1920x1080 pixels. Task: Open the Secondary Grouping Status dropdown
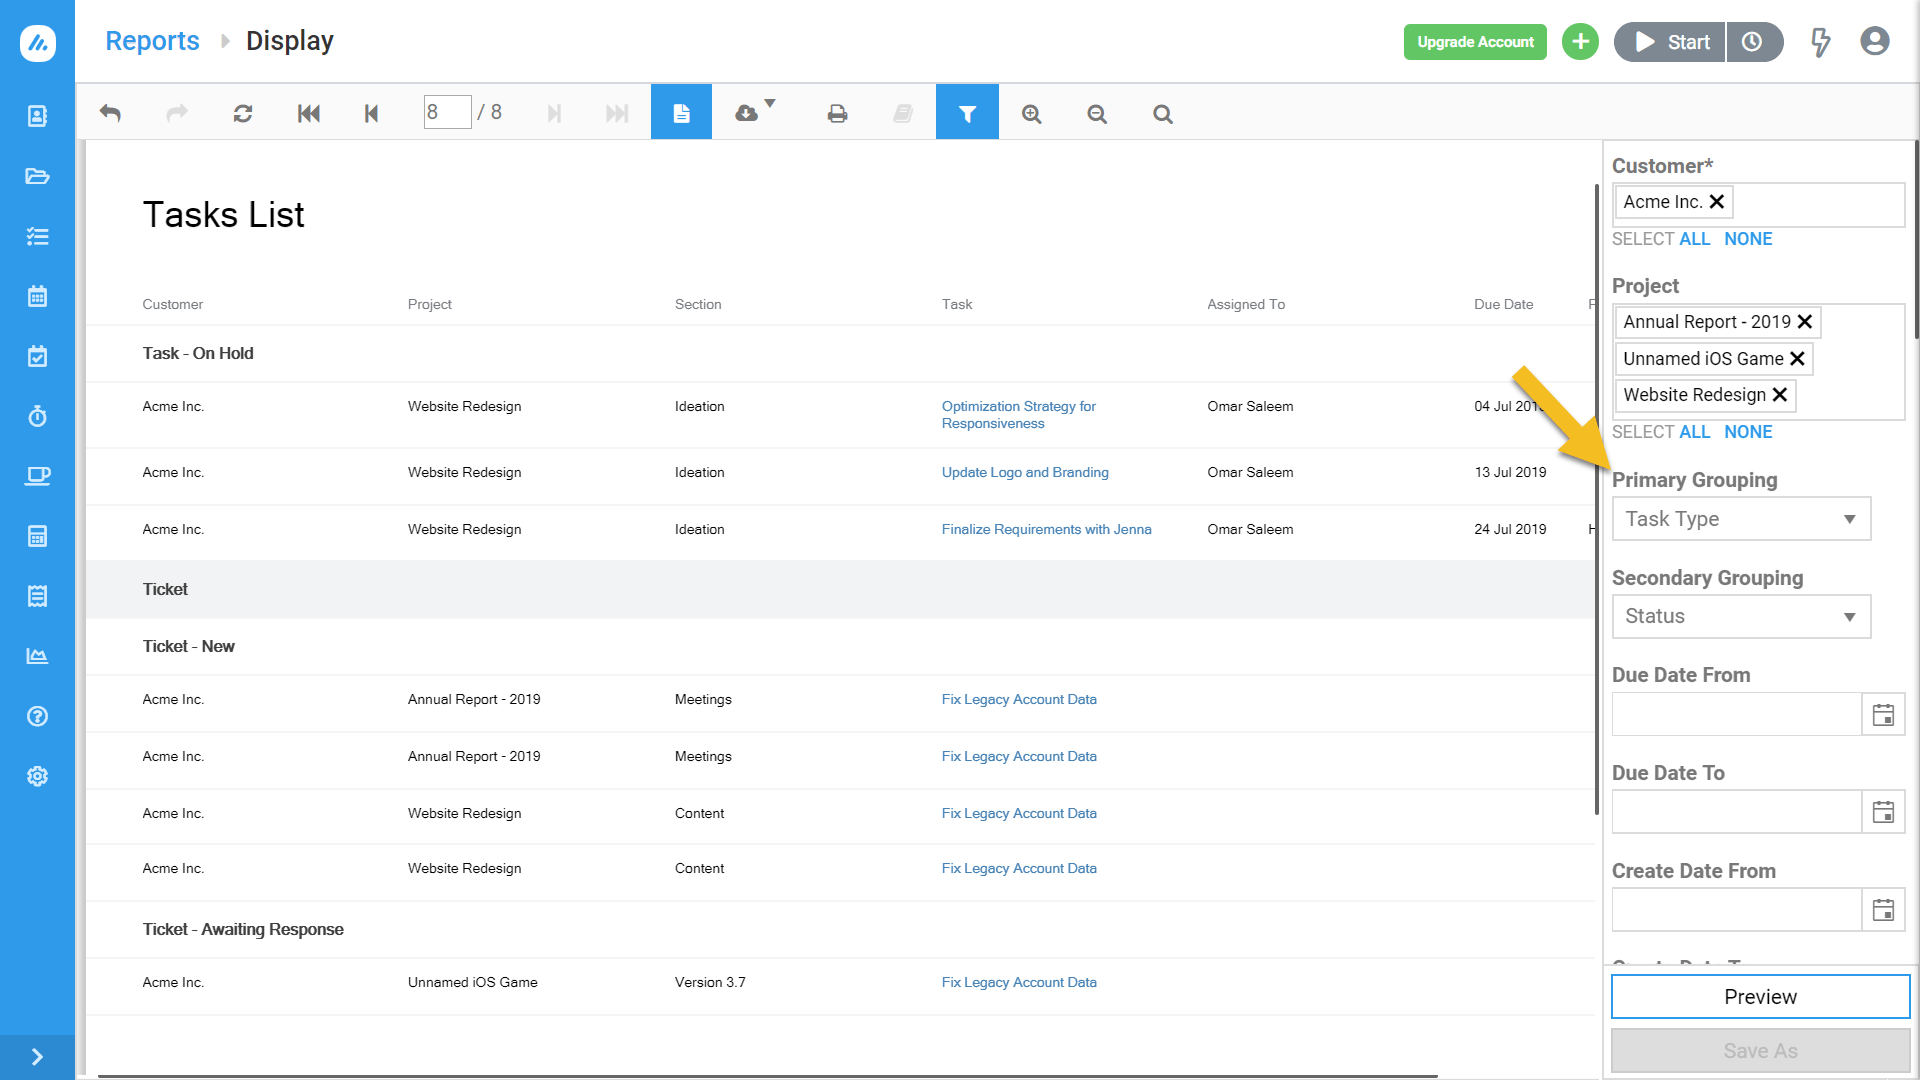point(1740,616)
